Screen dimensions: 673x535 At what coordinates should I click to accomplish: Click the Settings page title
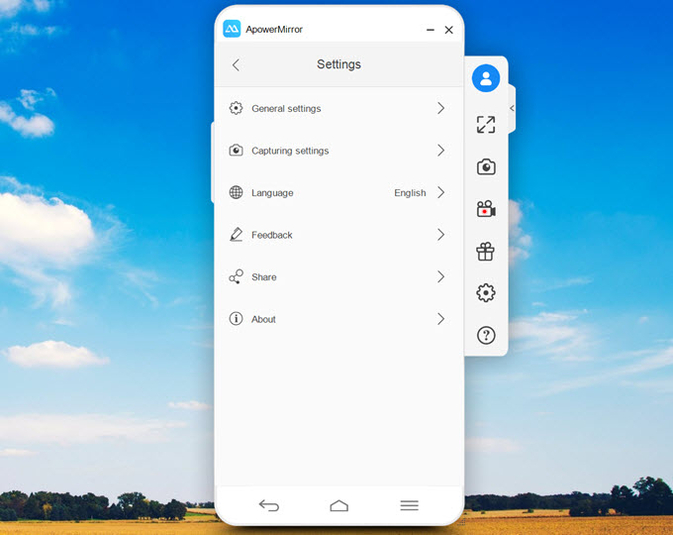339,64
